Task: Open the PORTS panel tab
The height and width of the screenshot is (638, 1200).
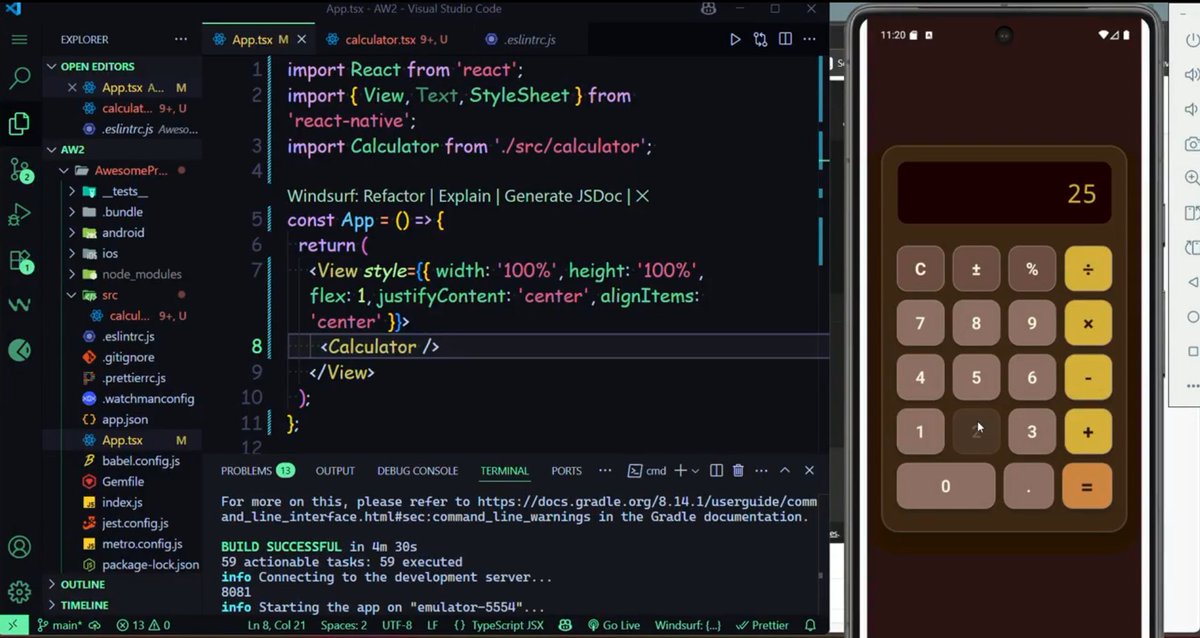Action: 566,471
